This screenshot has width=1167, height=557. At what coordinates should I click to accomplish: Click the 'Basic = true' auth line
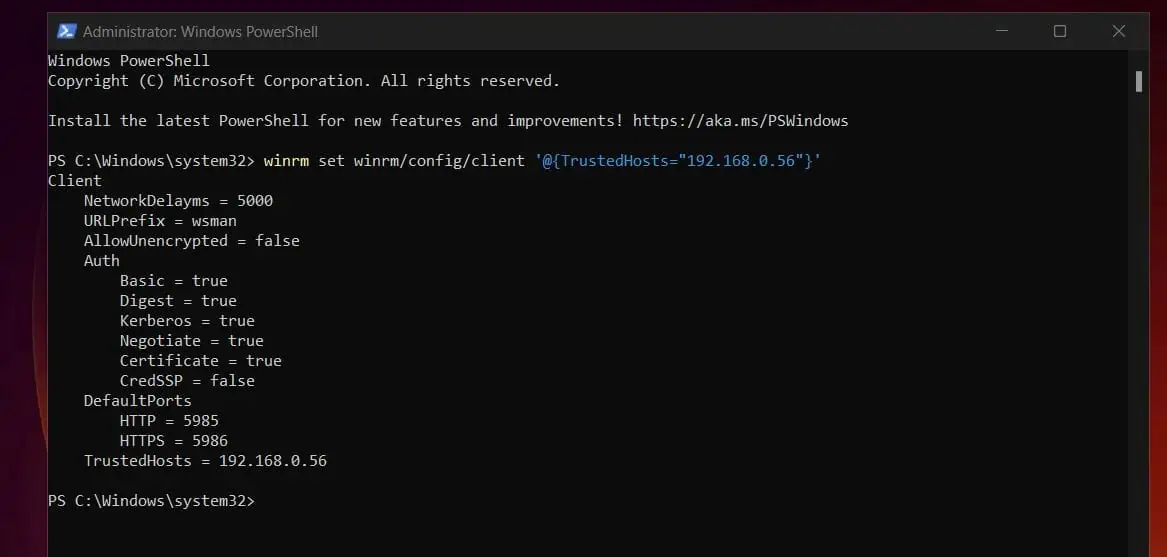click(x=174, y=281)
